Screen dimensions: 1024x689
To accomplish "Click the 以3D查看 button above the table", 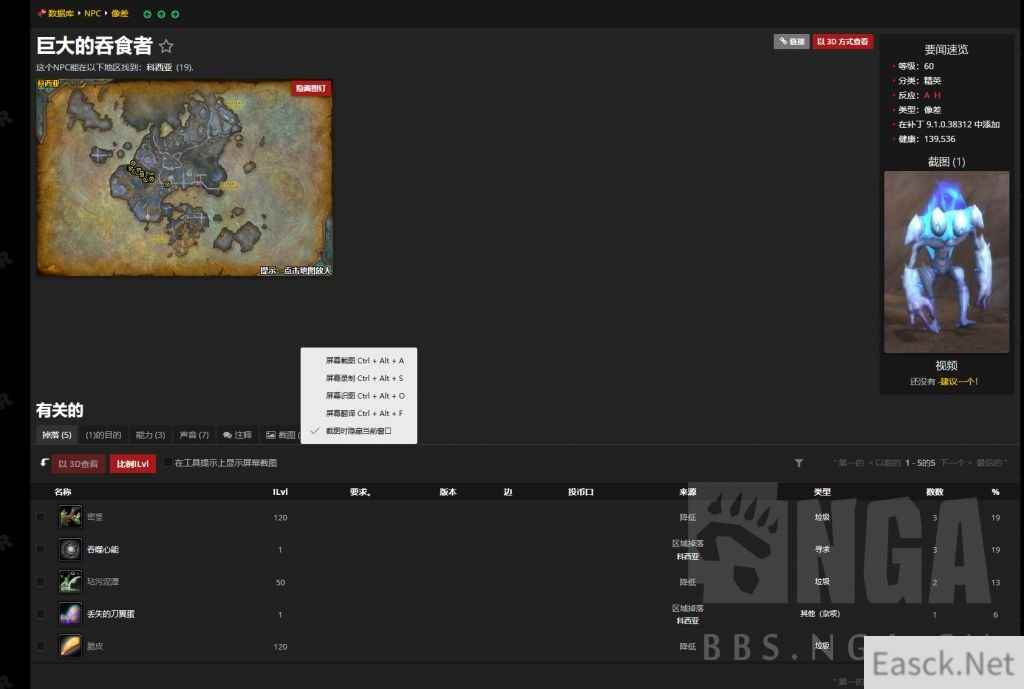I will coord(78,464).
